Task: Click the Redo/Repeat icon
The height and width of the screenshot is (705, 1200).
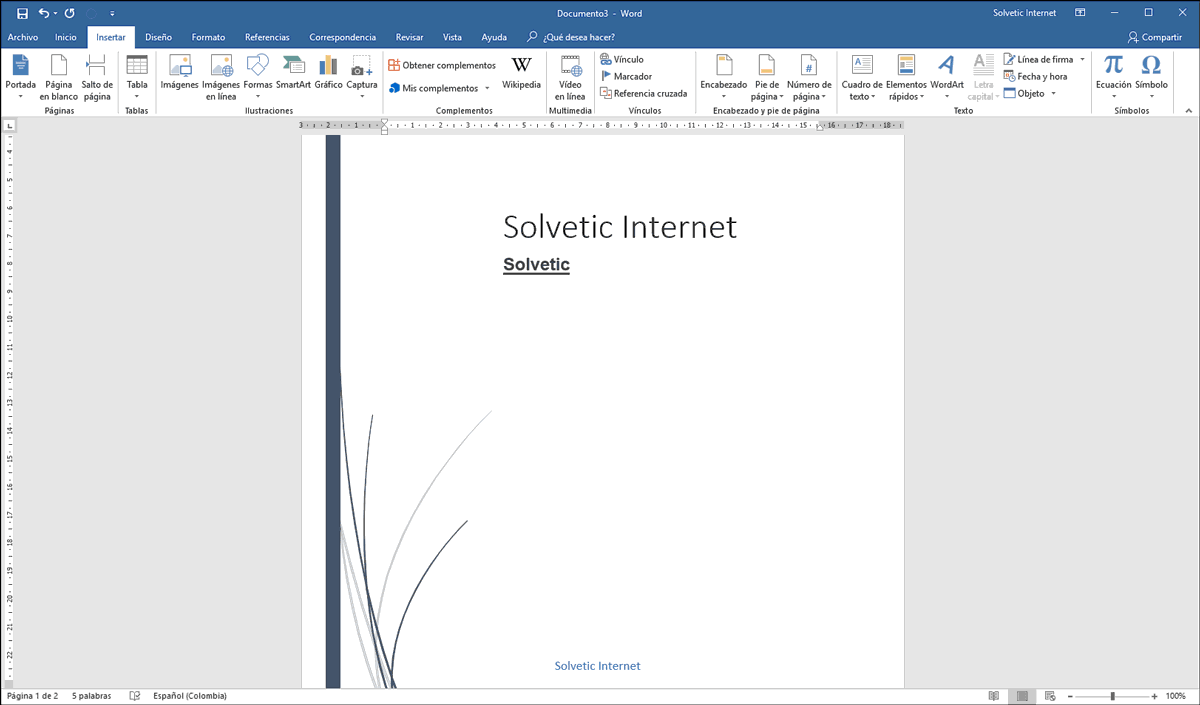Action: (70, 13)
